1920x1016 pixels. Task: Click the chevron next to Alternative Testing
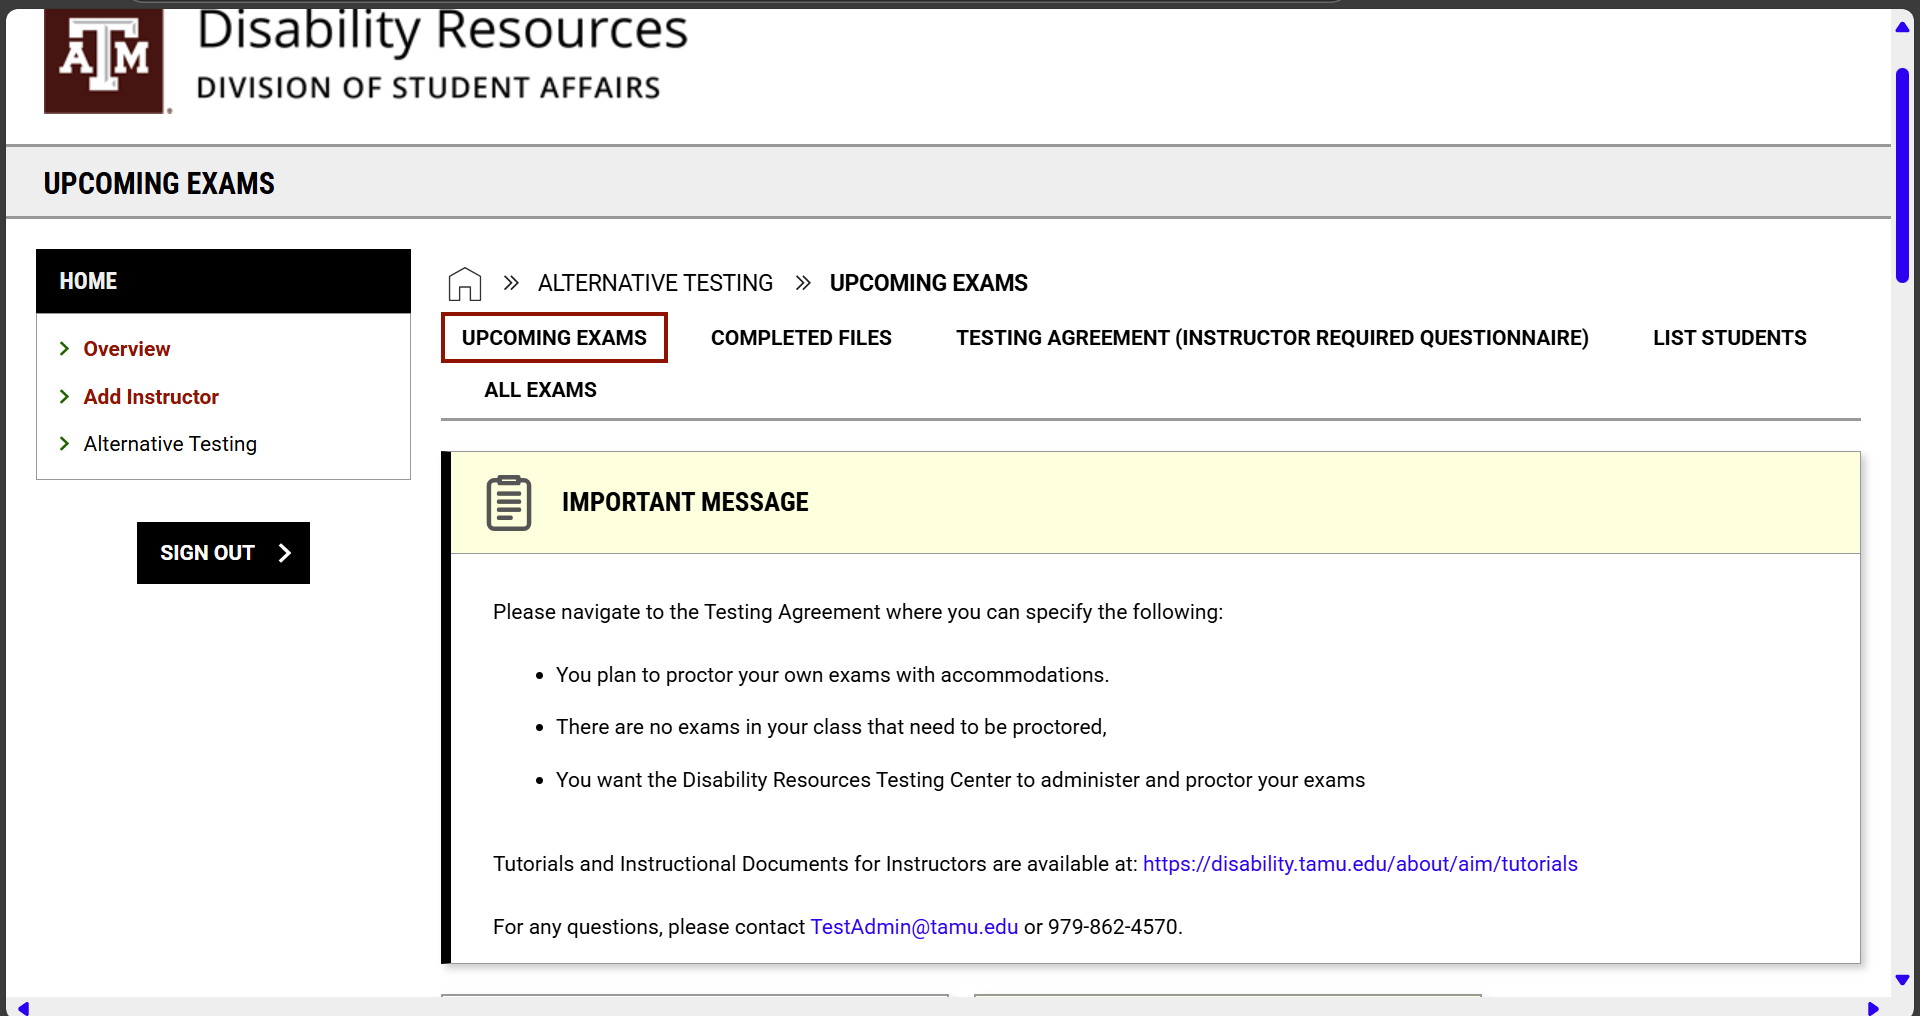64,444
